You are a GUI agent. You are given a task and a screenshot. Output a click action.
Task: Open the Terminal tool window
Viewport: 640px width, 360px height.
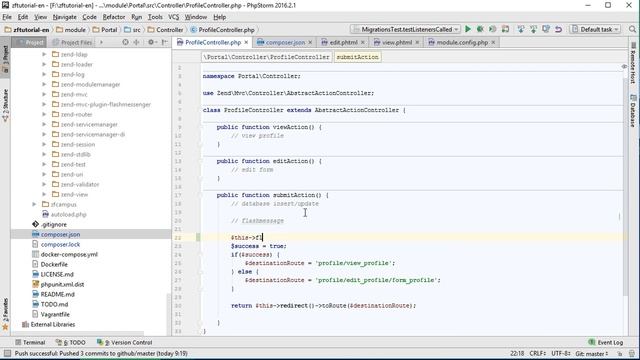(x=30, y=342)
